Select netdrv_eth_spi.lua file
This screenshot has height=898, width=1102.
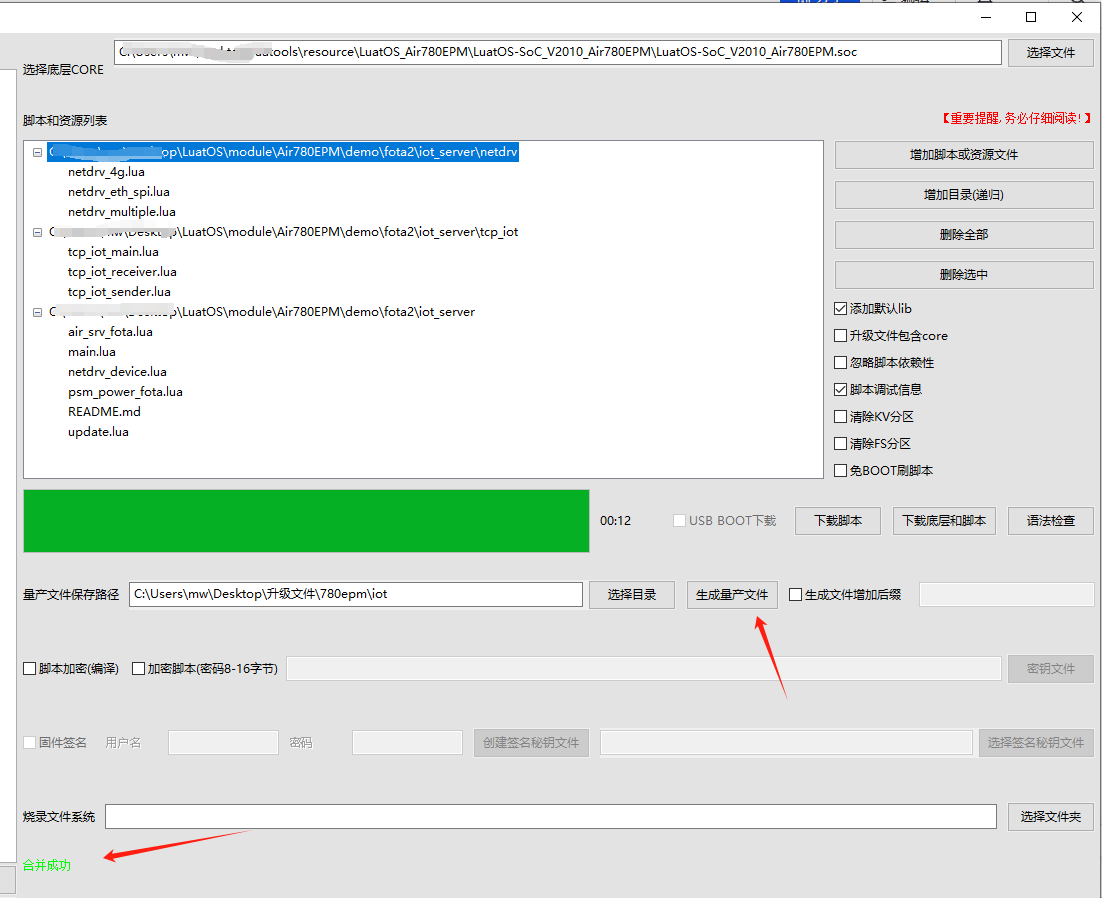point(119,192)
